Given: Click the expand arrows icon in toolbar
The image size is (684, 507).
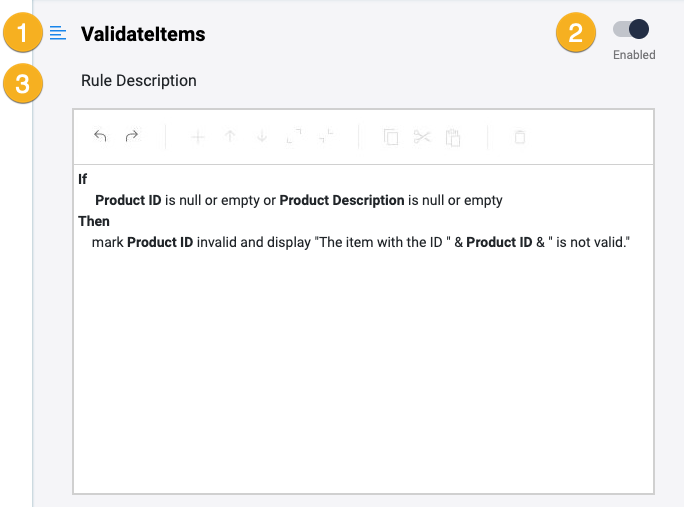Looking at the screenshot, I should 293,137.
